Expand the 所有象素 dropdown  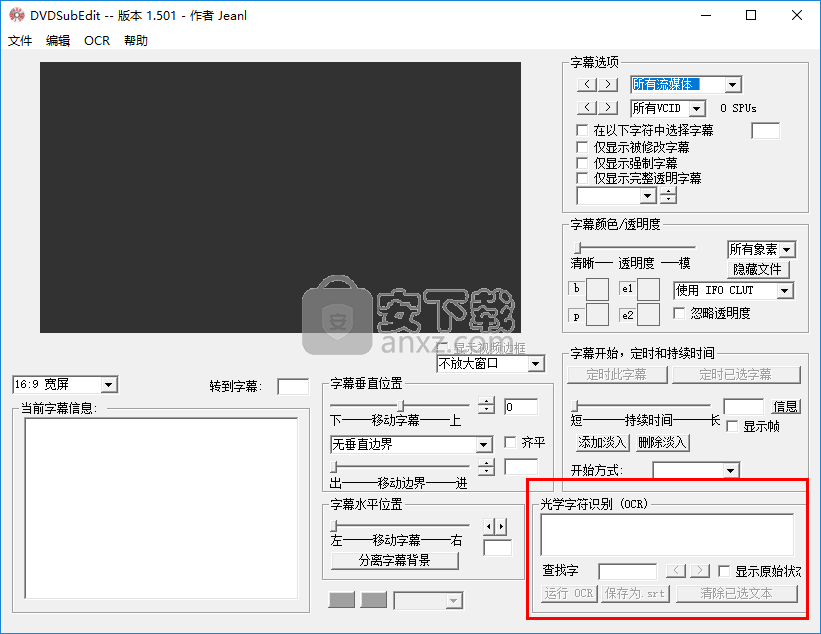coord(787,250)
